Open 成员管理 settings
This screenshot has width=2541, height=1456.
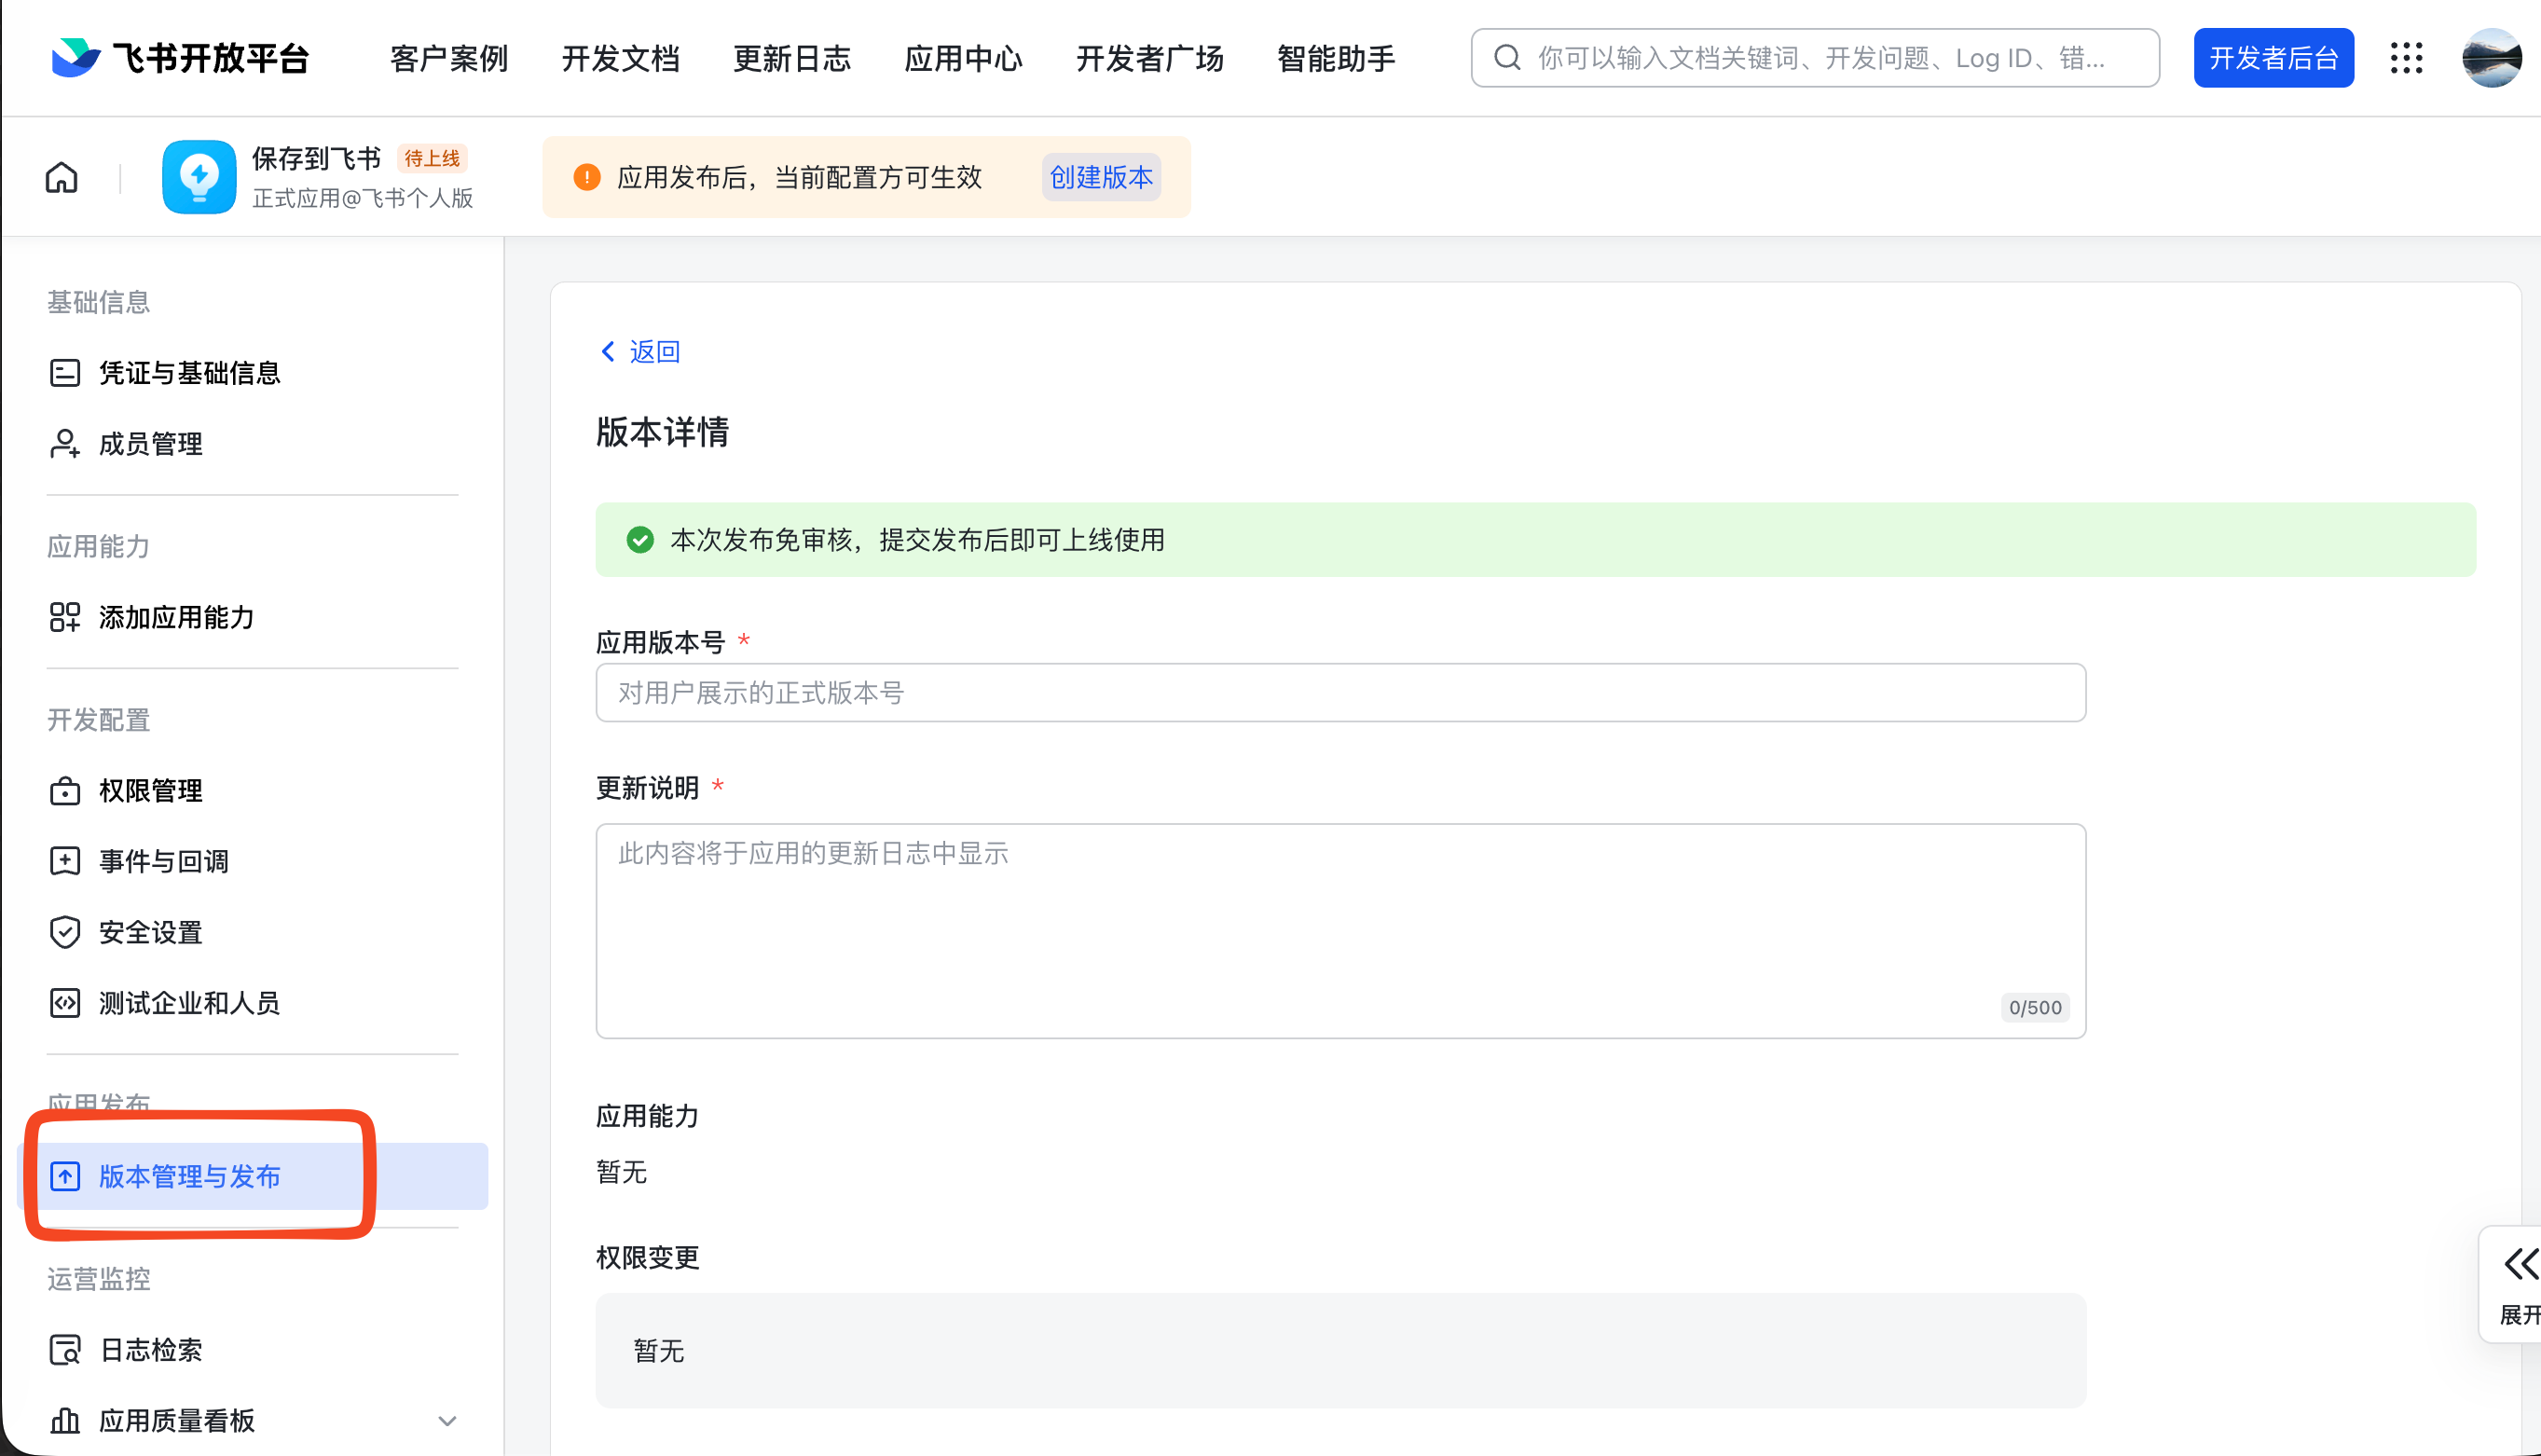(148, 443)
